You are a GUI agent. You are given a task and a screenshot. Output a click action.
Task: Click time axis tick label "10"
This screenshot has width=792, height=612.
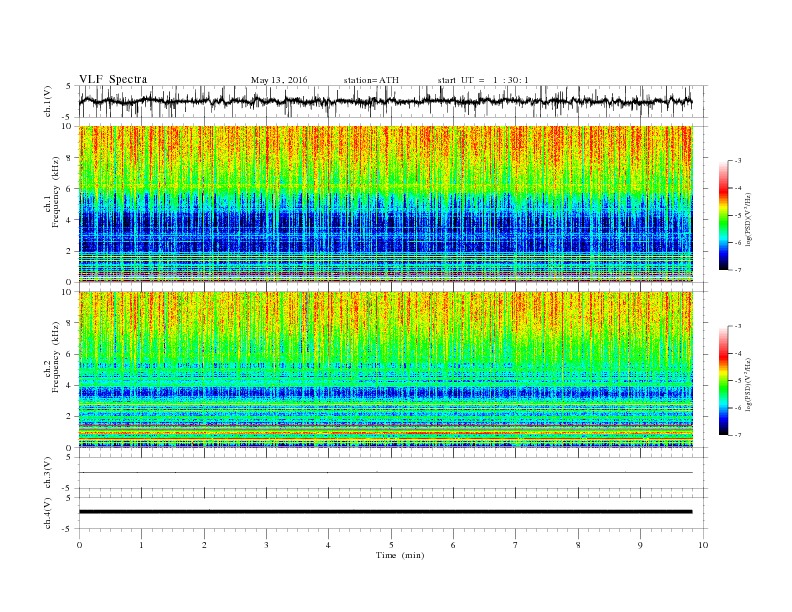(703, 545)
